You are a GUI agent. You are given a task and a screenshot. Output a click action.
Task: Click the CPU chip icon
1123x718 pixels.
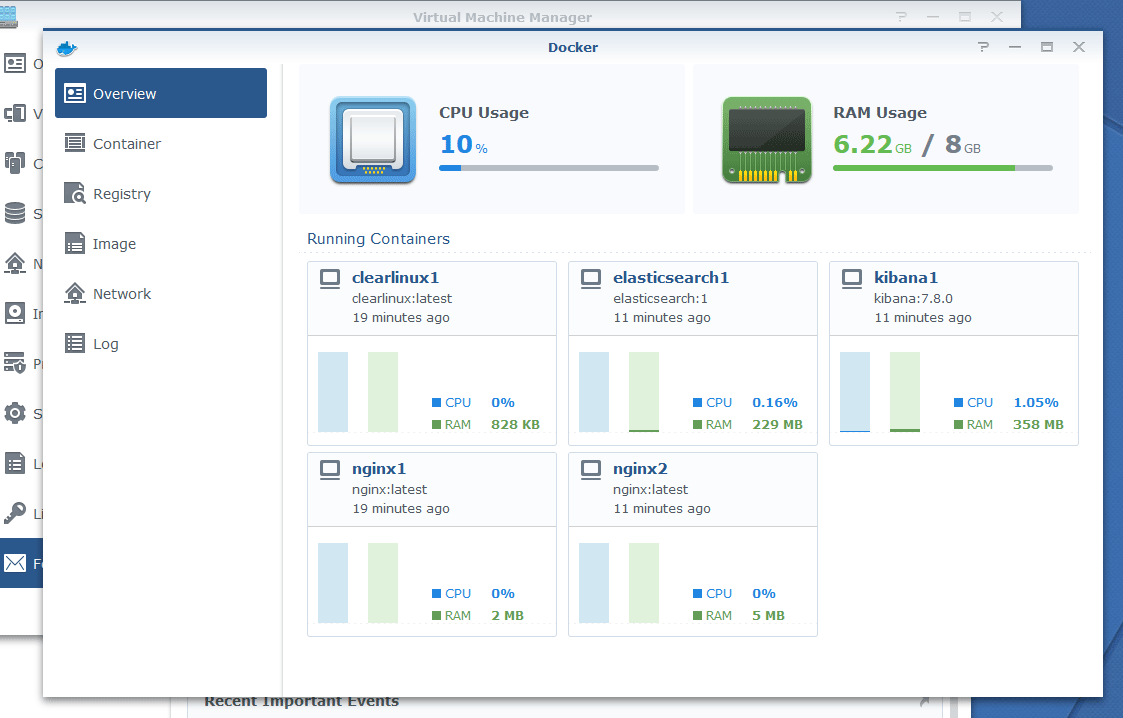coord(373,140)
